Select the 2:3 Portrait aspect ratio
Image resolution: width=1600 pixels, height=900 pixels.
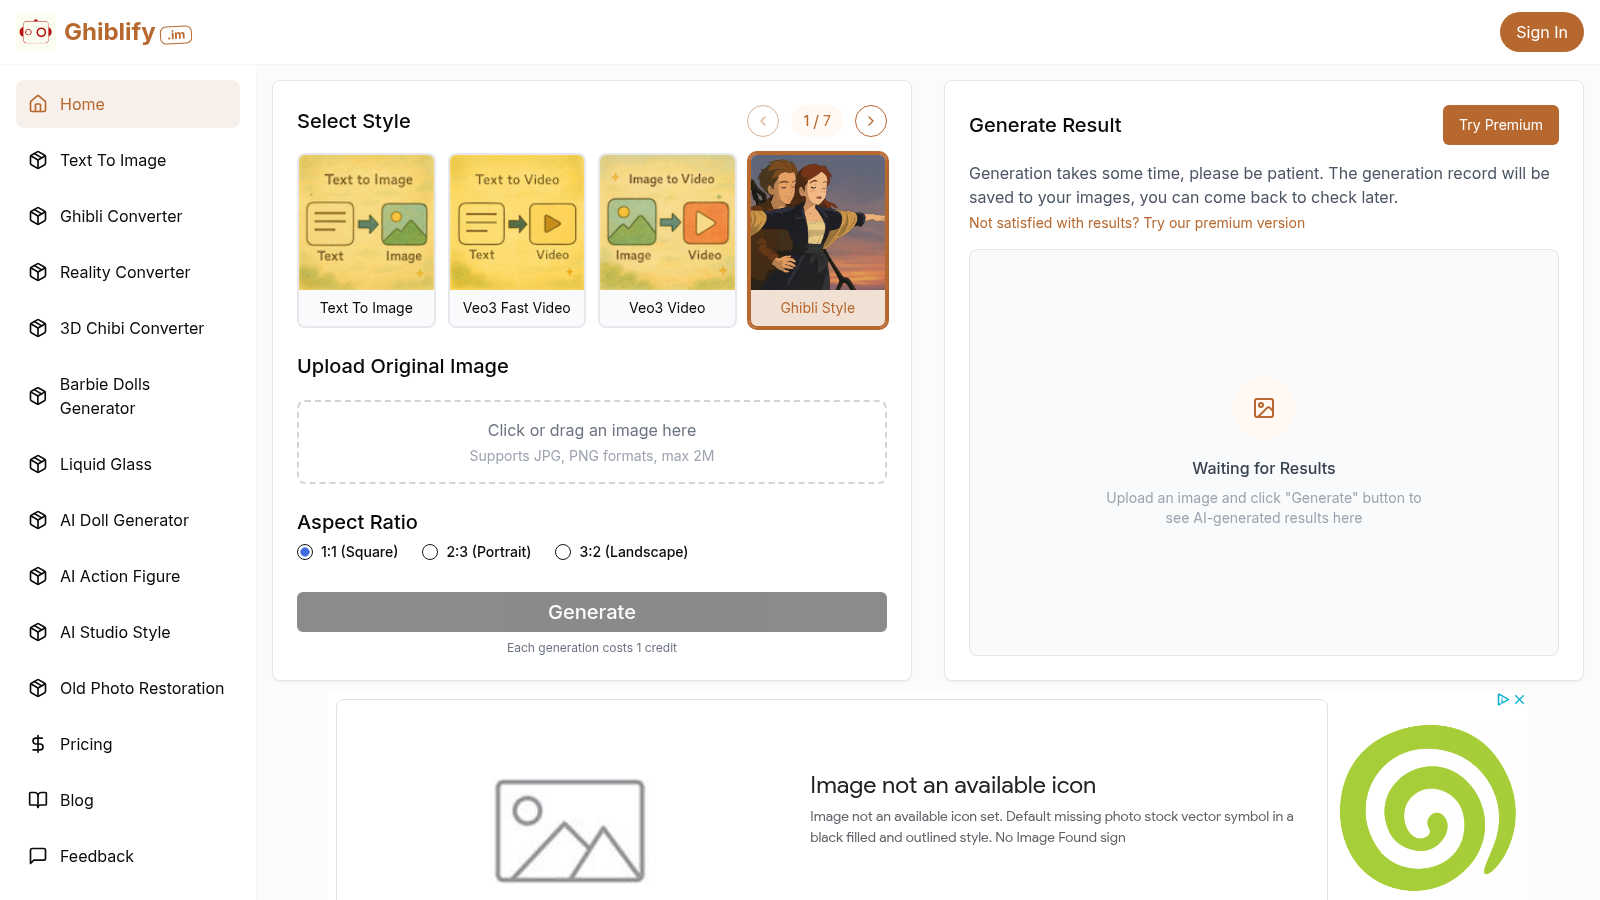pyautogui.click(x=430, y=551)
